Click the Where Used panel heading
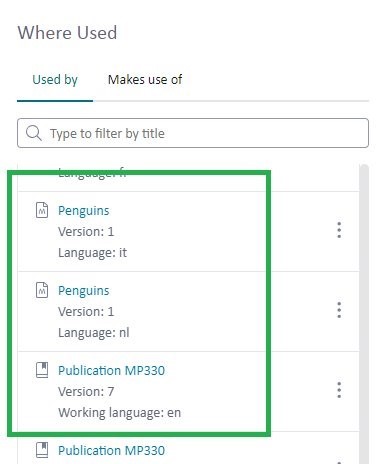376x464 pixels. pos(67,33)
